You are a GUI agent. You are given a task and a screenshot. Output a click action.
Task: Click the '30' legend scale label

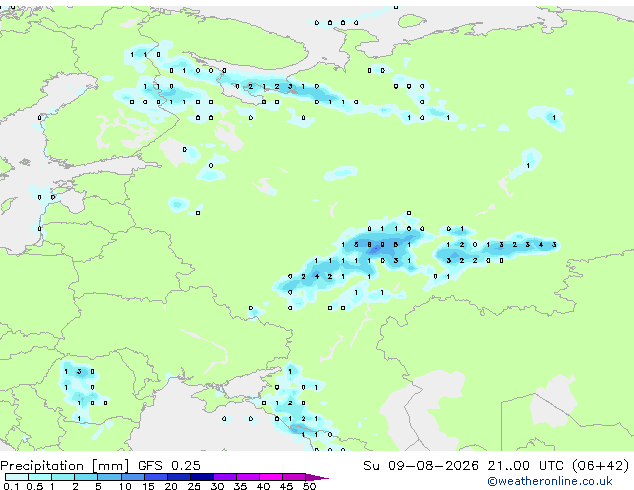217,486
